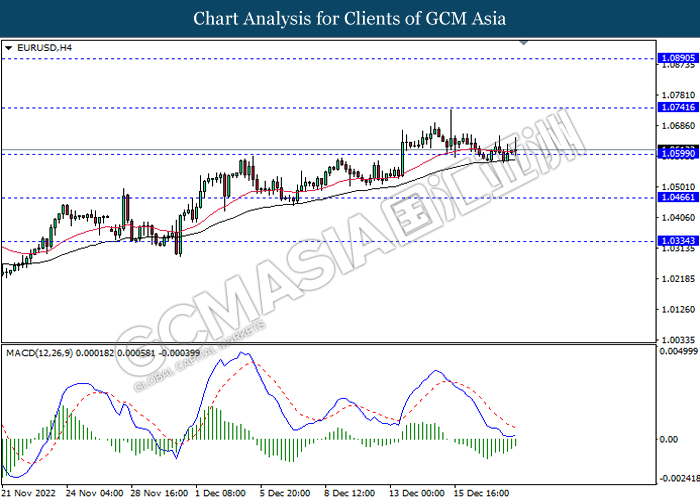This screenshot has width=700, height=500.
Task: Click the 24 Nov 04:00 time label
Action: pos(95,493)
